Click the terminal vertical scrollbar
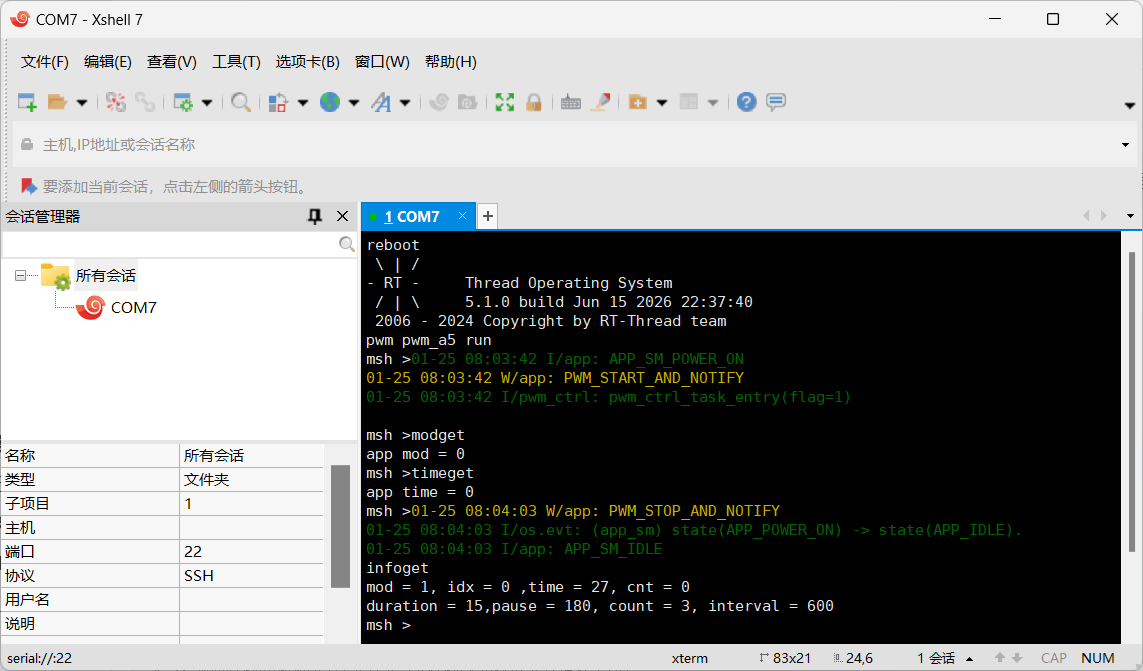The height and width of the screenshot is (671, 1143). (x=1131, y=401)
